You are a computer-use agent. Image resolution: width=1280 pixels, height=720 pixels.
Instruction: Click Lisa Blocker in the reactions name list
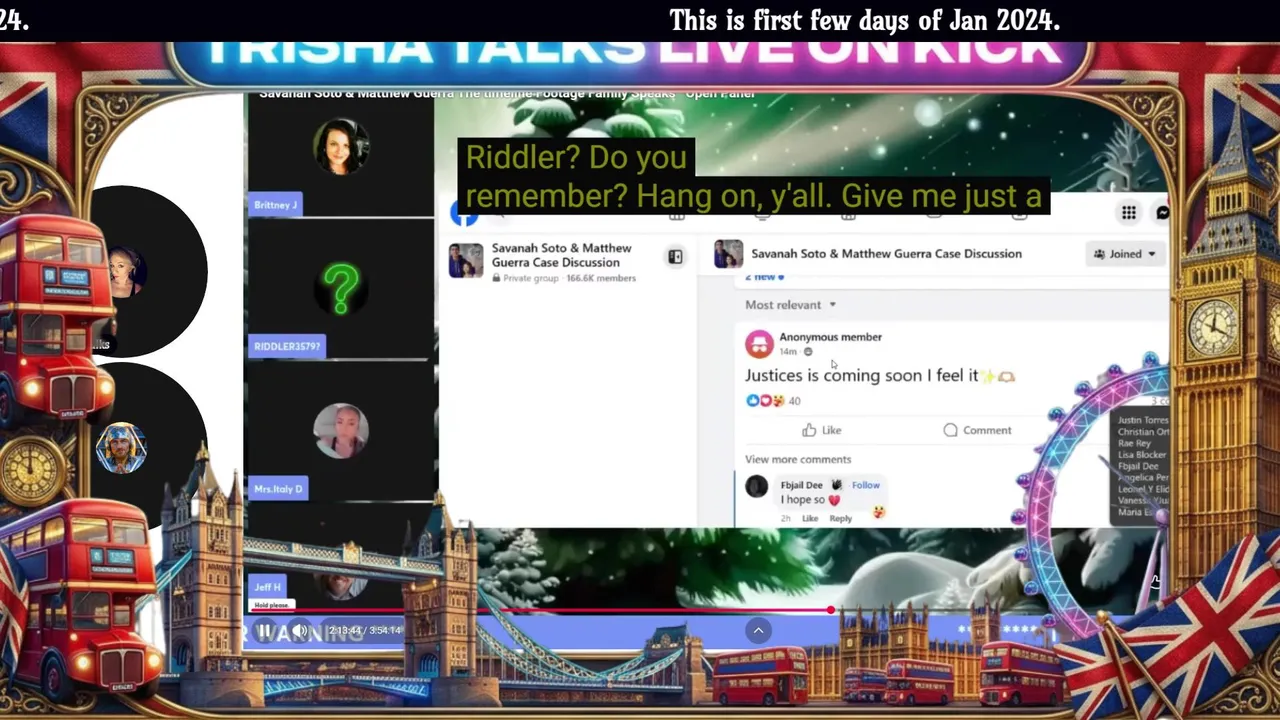tap(1141, 455)
